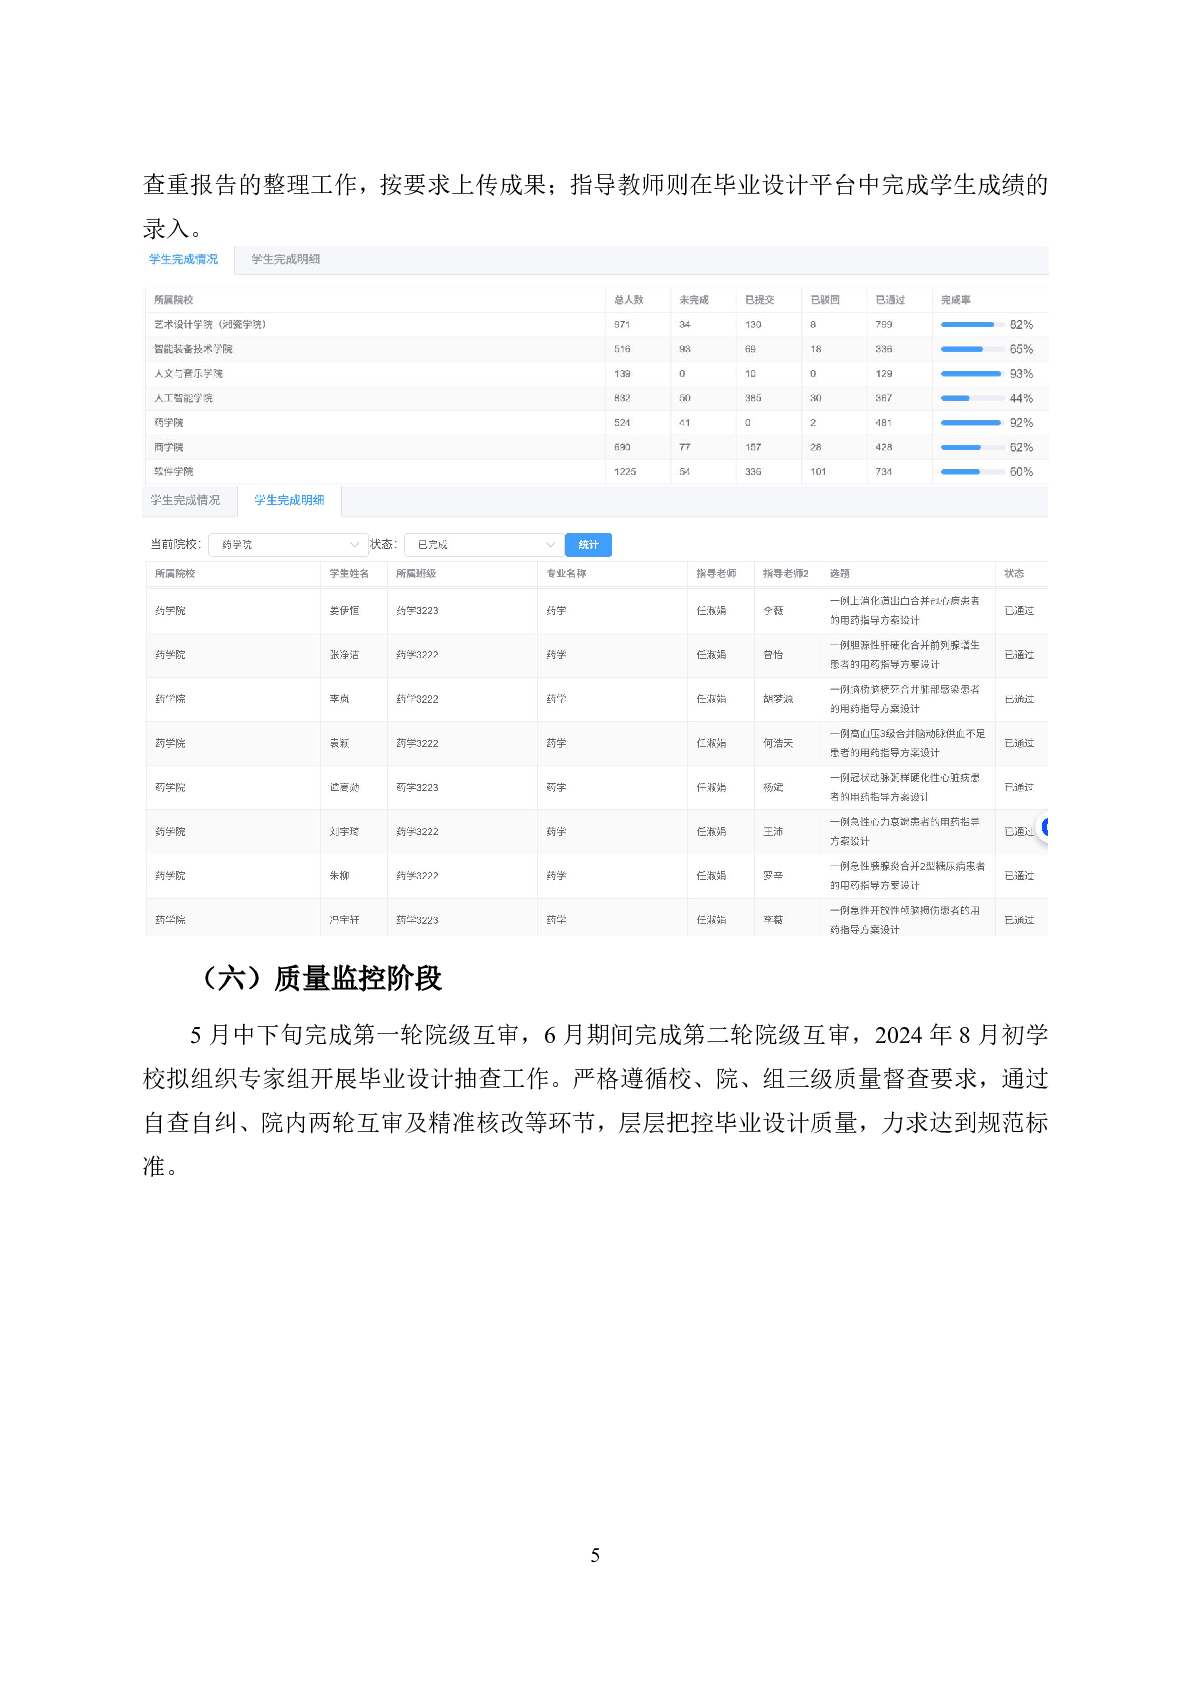Switch to the gray inactive 学生完成明细 tab
1191x1684 pixels.
286,260
